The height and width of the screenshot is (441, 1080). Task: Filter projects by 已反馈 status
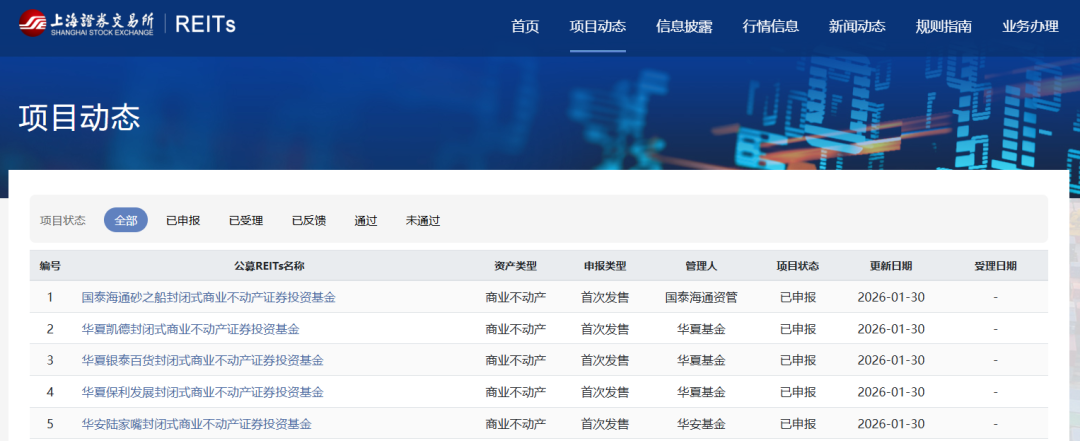(309, 220)
